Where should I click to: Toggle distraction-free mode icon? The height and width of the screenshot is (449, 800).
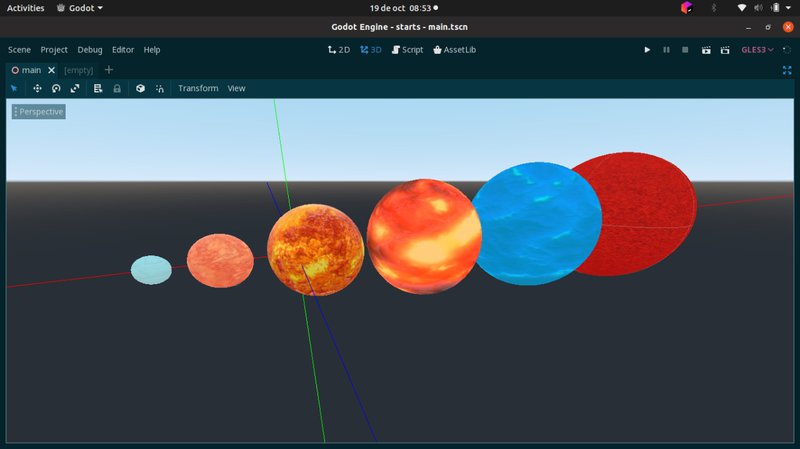786,70
